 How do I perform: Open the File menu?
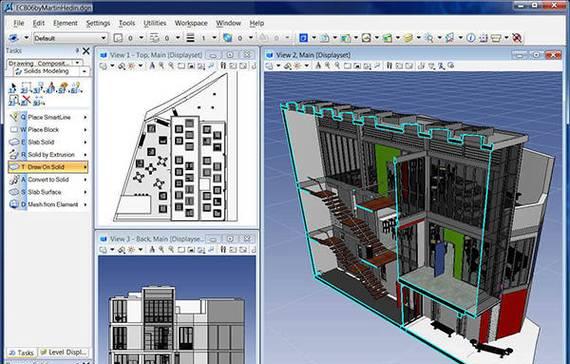pos(19,23)
